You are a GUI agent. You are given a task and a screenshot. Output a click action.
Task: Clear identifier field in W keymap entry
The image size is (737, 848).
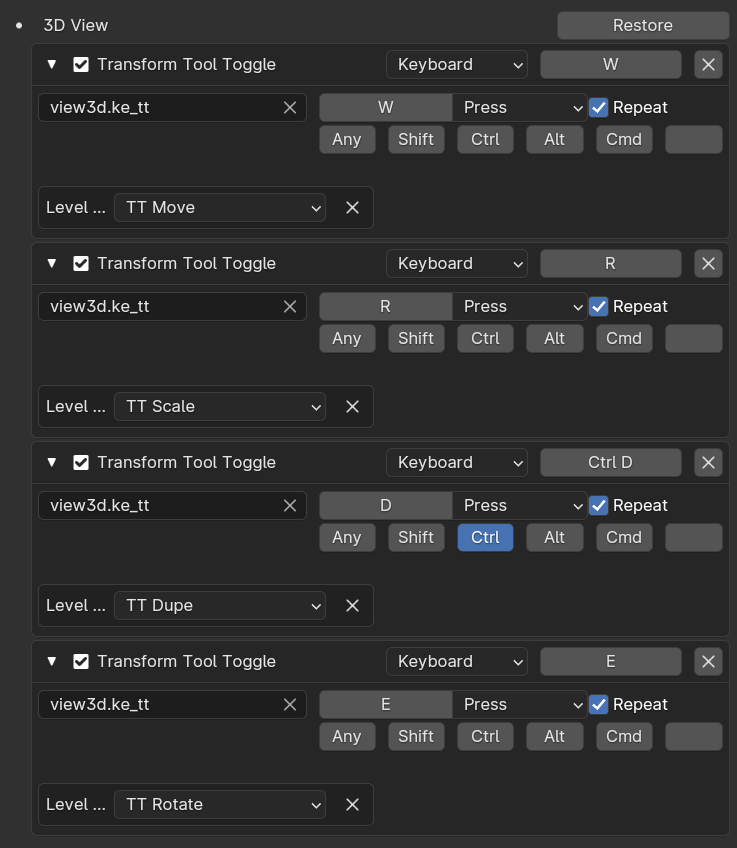[x=290, y=108]
